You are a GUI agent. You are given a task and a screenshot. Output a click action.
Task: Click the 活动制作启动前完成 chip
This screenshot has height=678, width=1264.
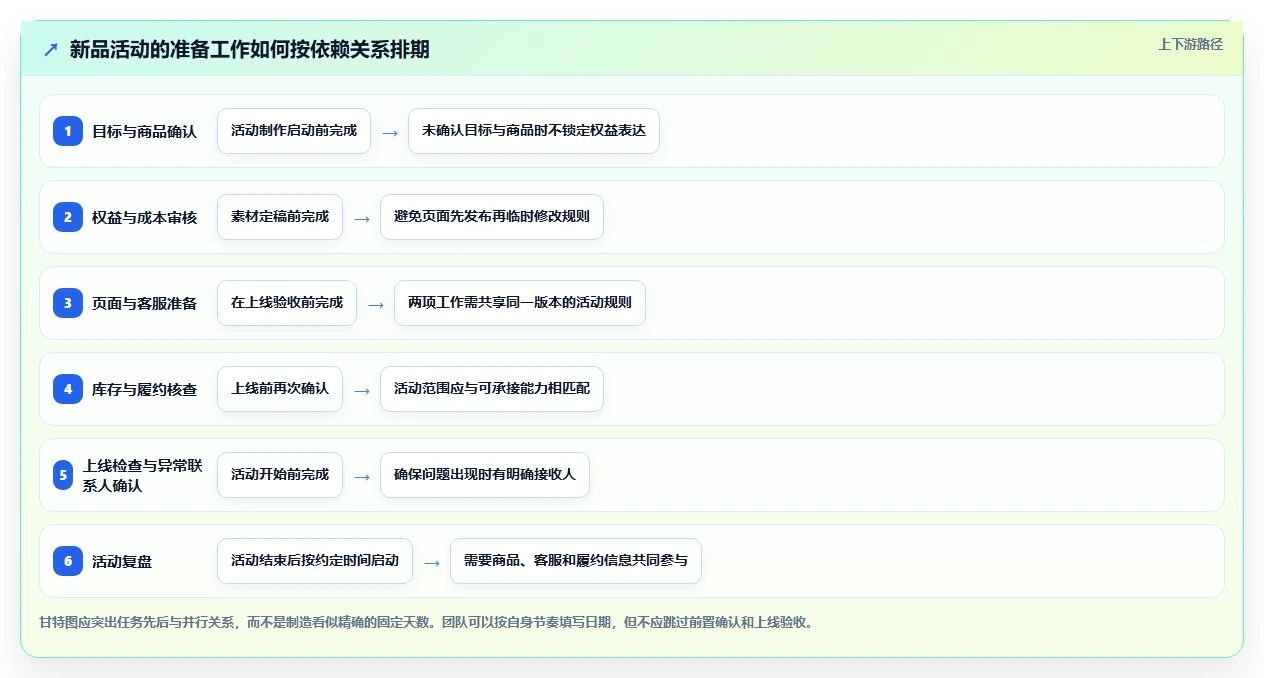(x=294, y=131)
